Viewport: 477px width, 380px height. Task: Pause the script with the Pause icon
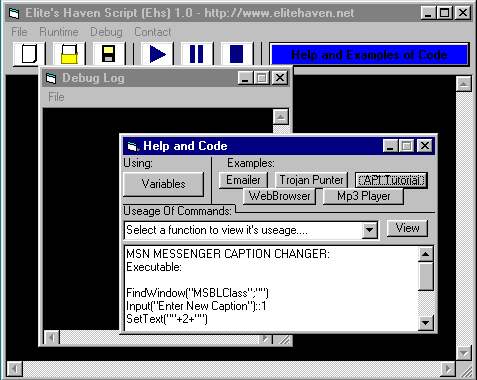(196, 54)
